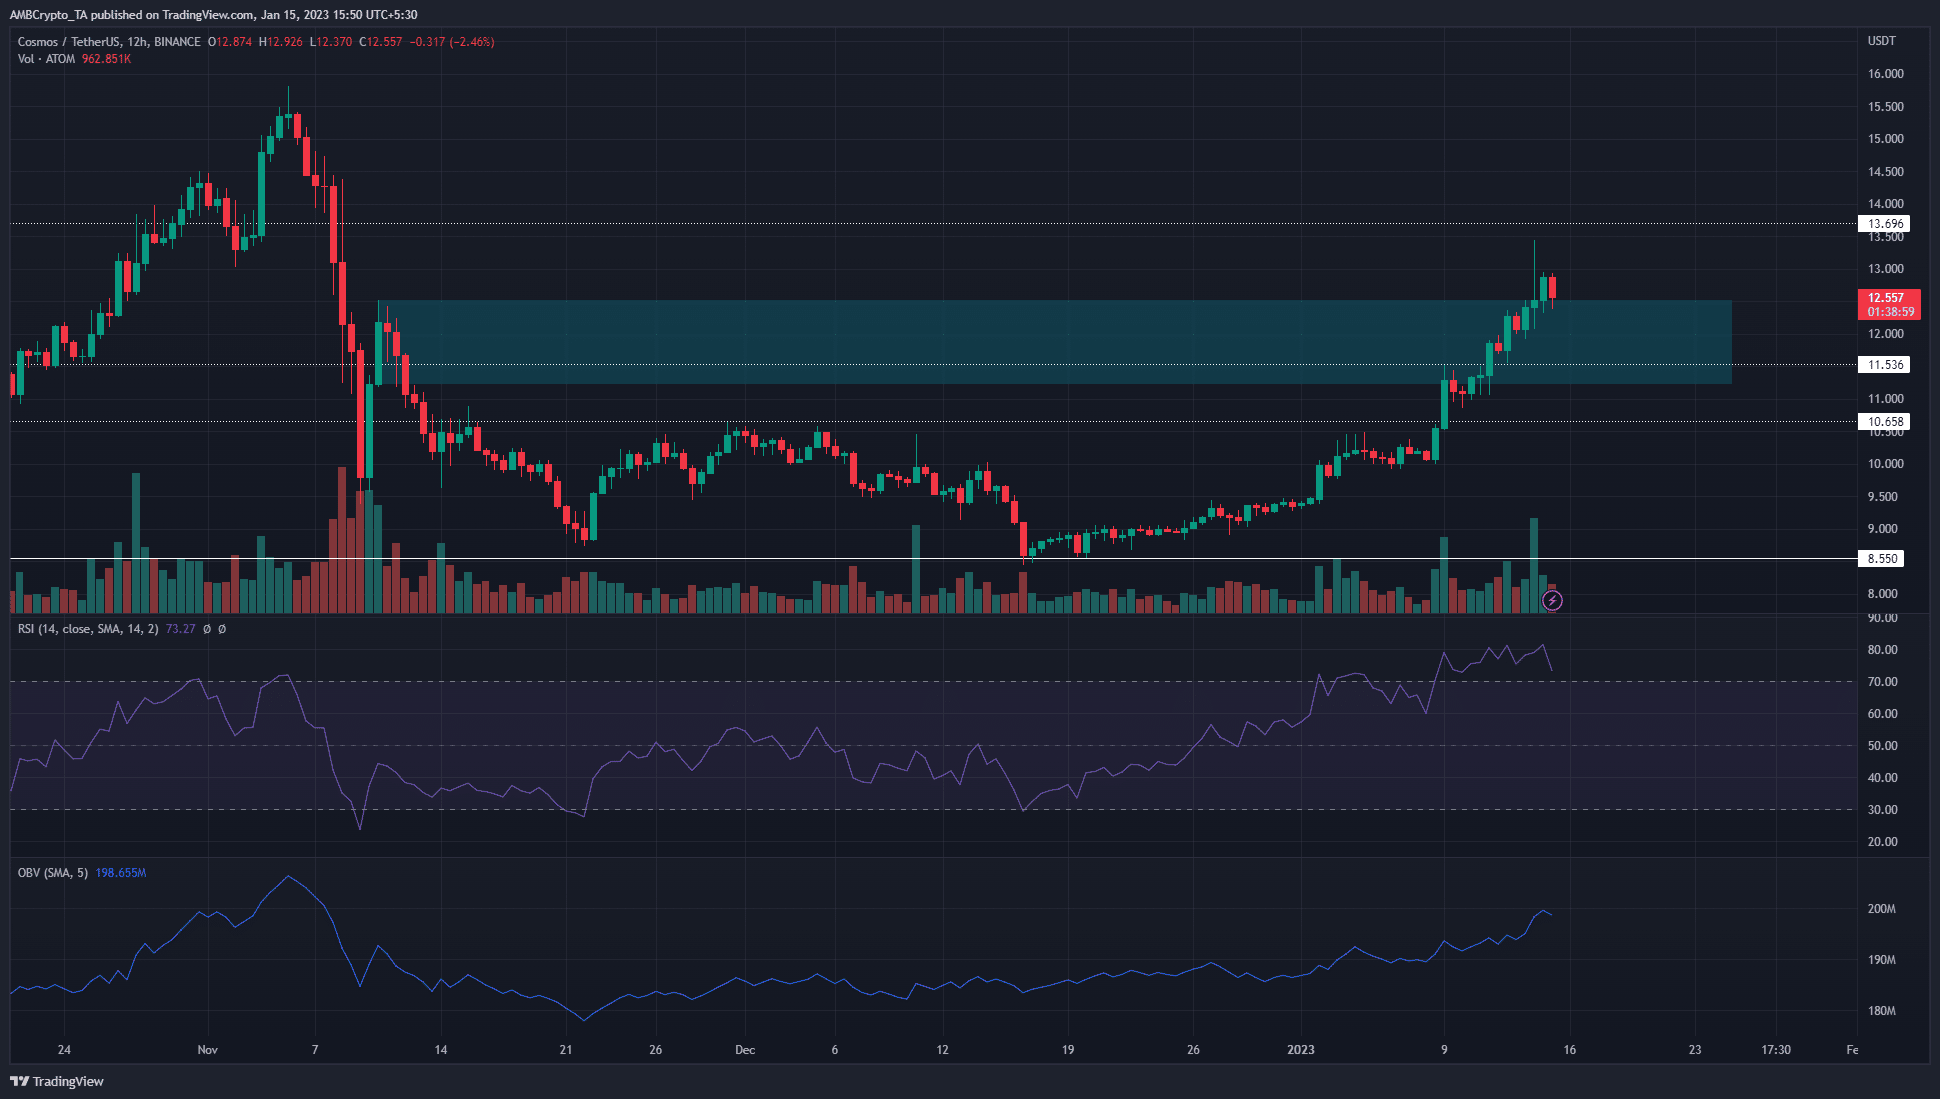Click the 8.000 tick on the price axis
This screenshot has width=1940, height=1099.
[x=1882, y=594]
